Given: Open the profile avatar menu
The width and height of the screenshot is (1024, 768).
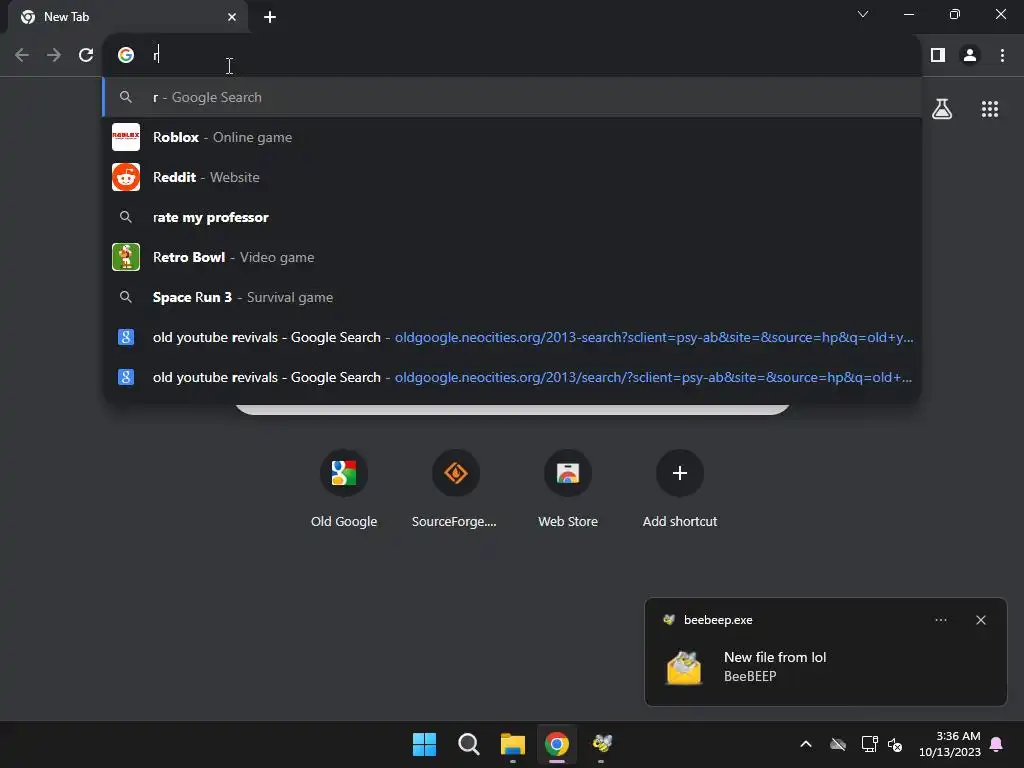Looking at the screenshot, I should click(x=970, y=55).
